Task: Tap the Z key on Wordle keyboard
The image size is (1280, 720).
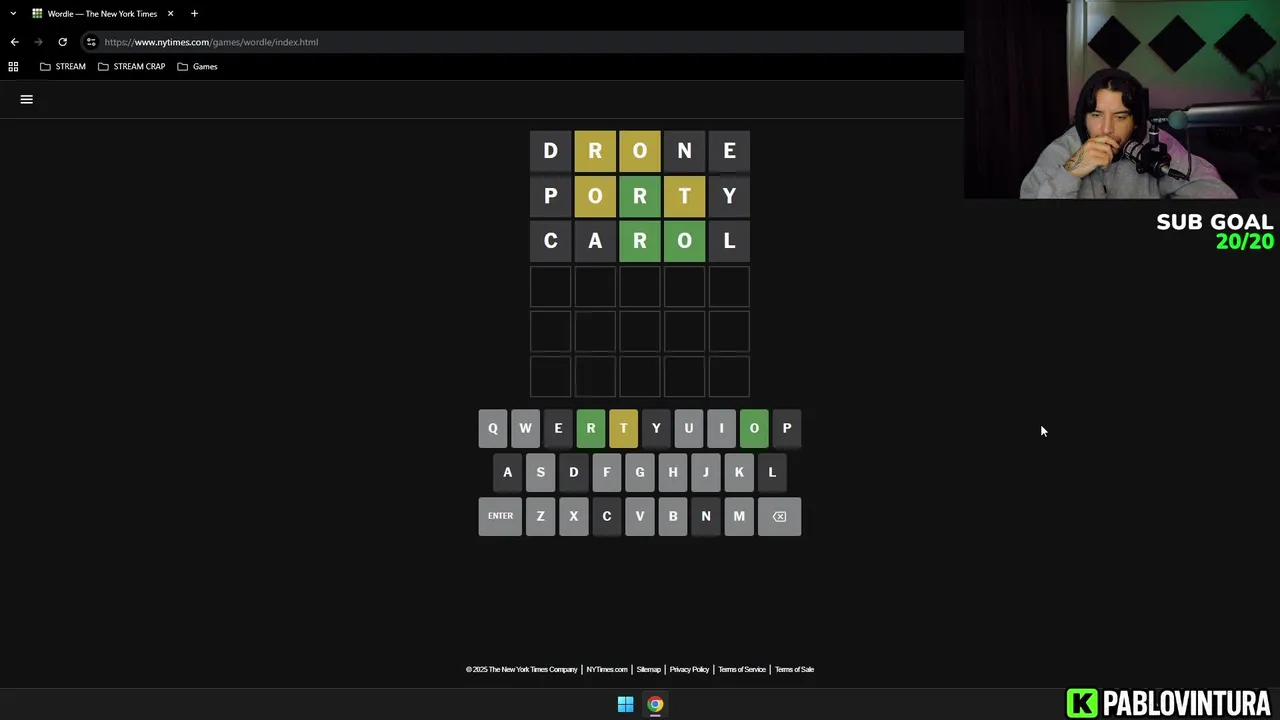Action: pyautogui.click(x=540, y=516)
